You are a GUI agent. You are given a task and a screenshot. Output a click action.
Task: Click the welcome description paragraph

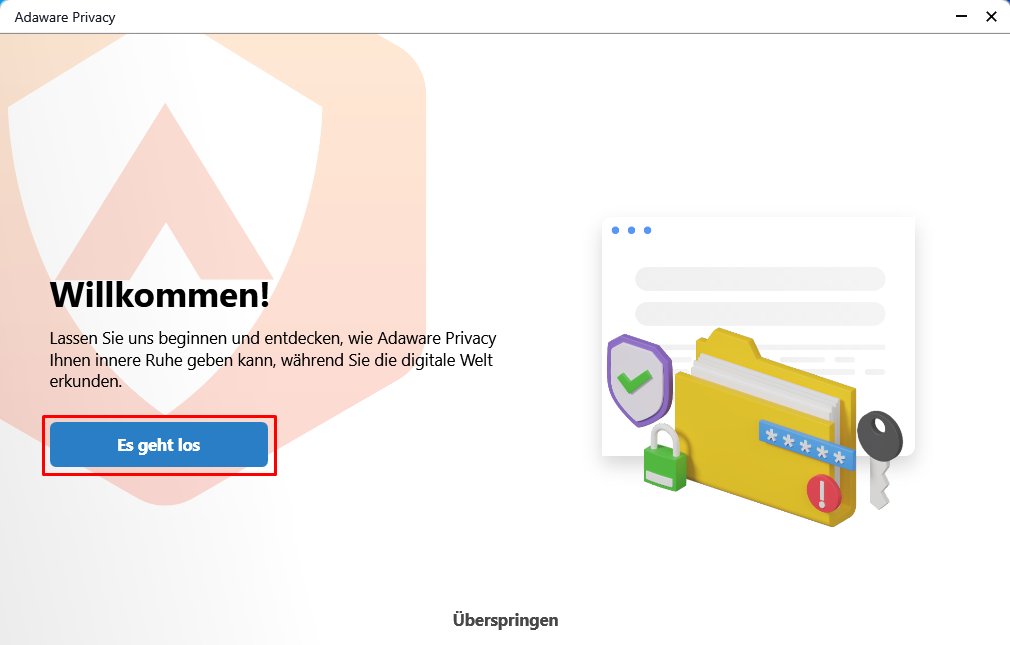[x=273, y=360]
